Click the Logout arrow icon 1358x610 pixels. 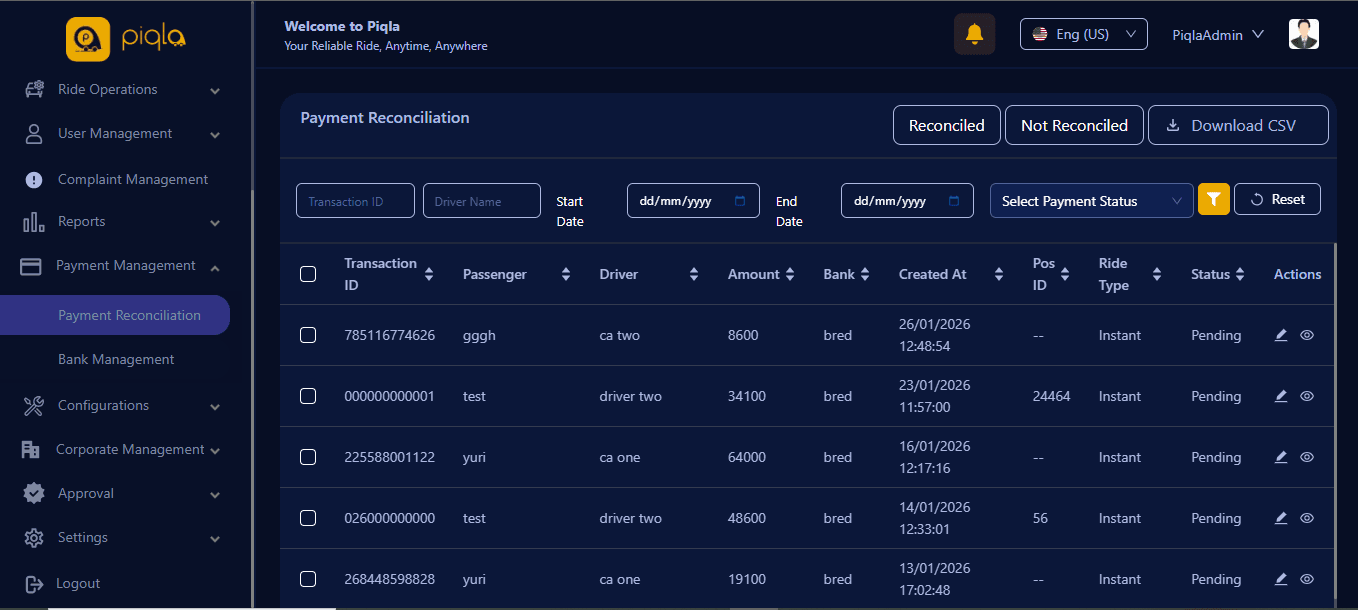[33, 583]
